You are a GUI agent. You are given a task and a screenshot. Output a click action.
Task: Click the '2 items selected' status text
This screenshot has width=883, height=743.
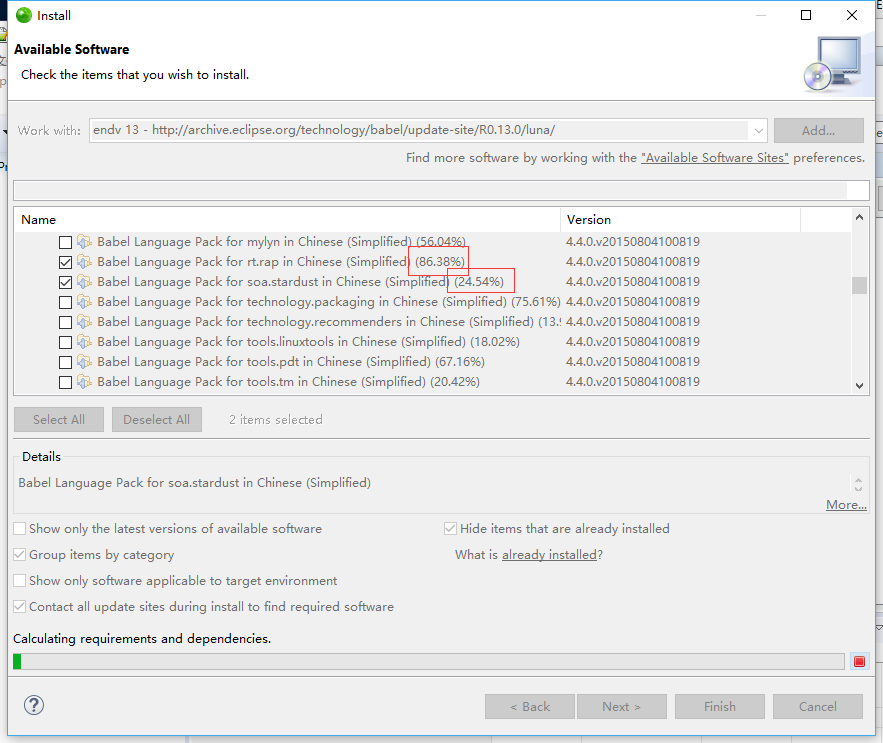point(276,420)
